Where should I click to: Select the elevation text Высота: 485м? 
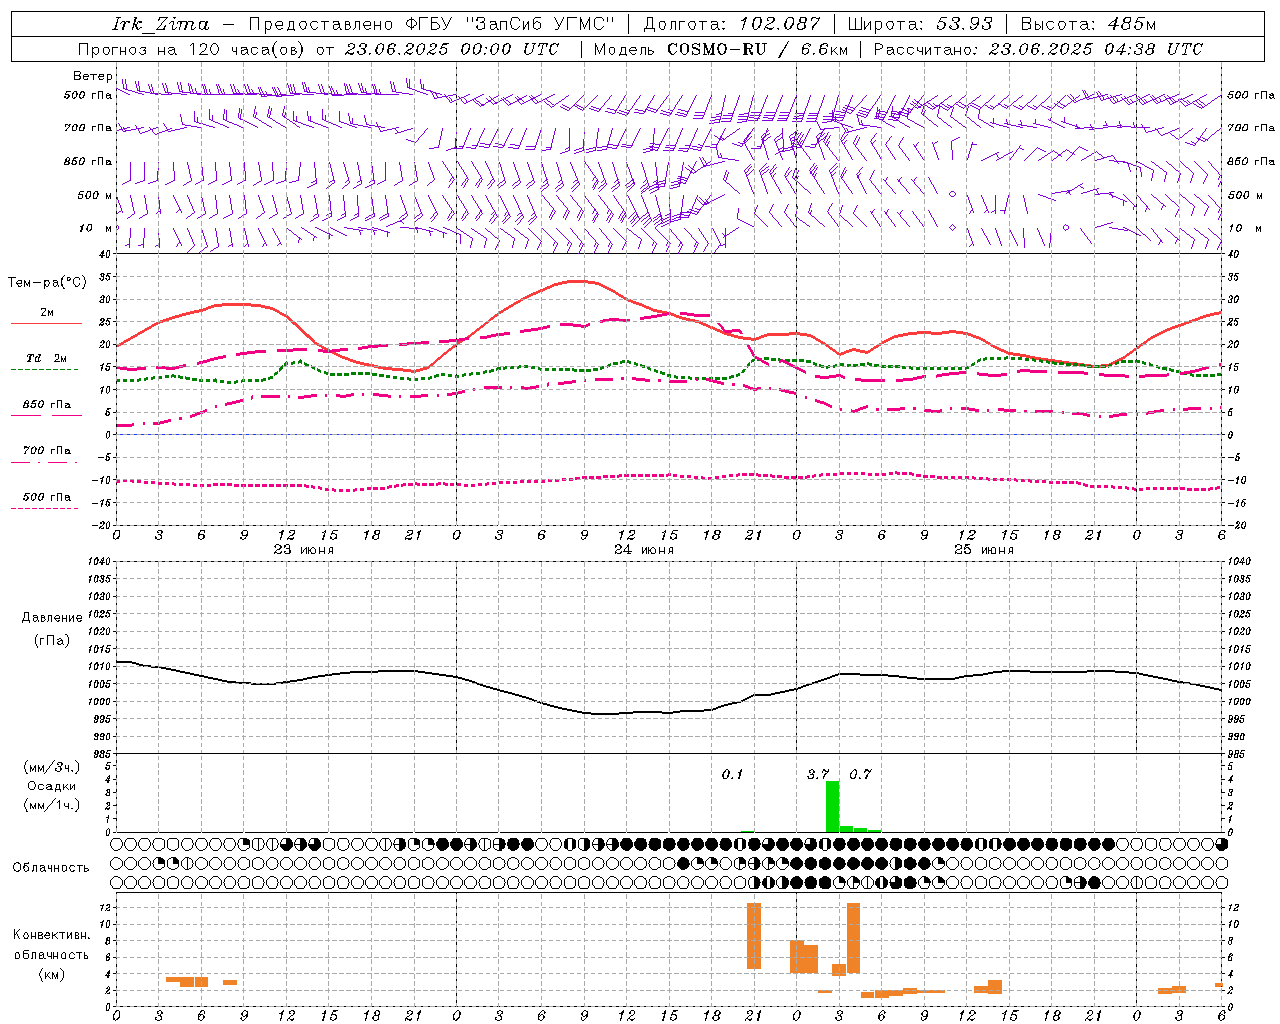[x=1088, y=24]
